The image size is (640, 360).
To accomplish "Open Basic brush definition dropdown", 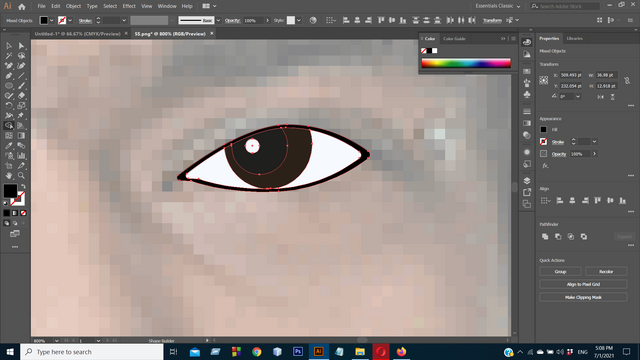I will 218,20.
